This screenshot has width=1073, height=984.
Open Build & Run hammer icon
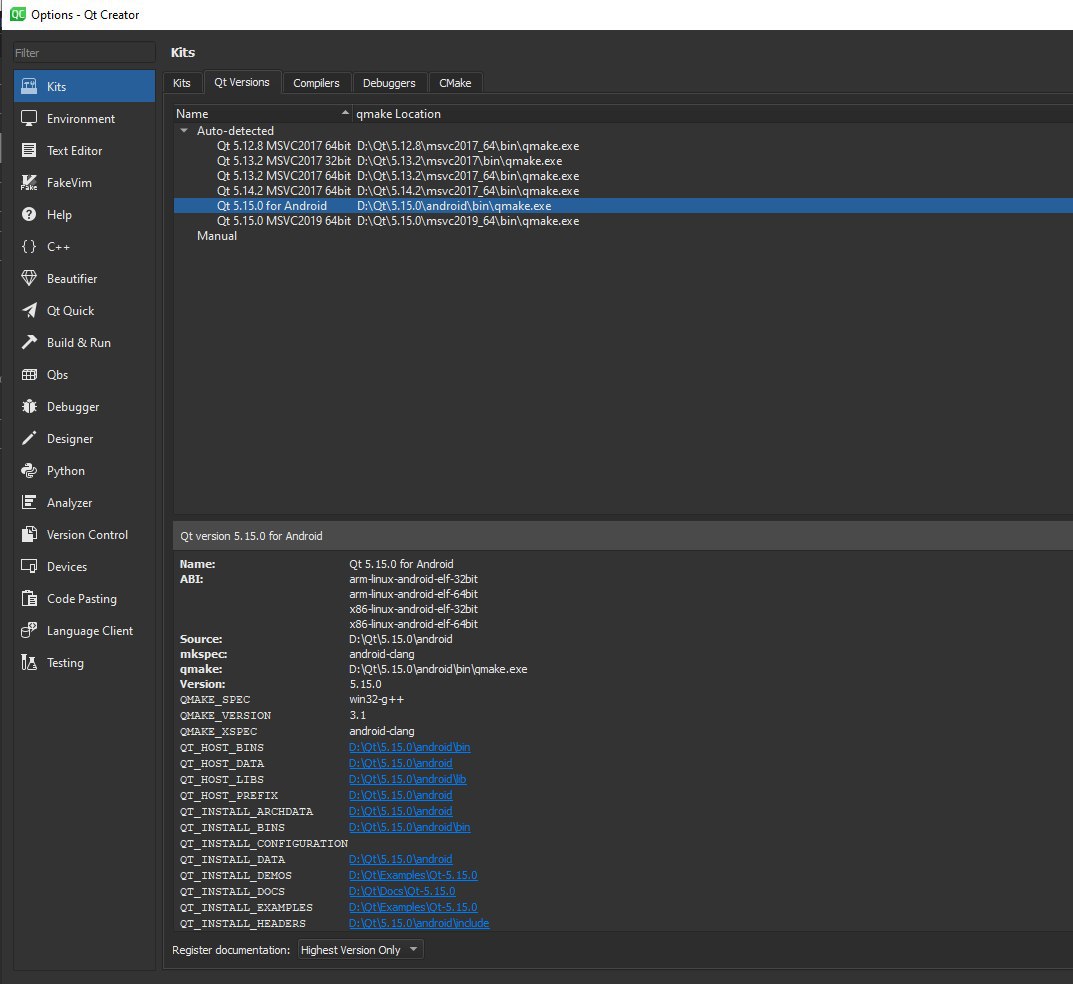tap(29, 343)
